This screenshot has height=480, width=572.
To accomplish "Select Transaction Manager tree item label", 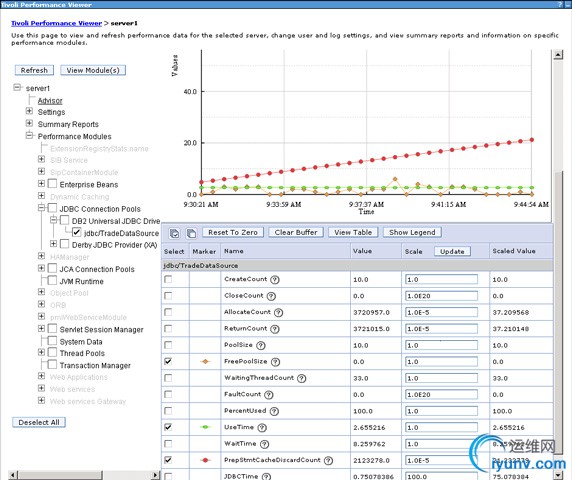I will point(95,365).
